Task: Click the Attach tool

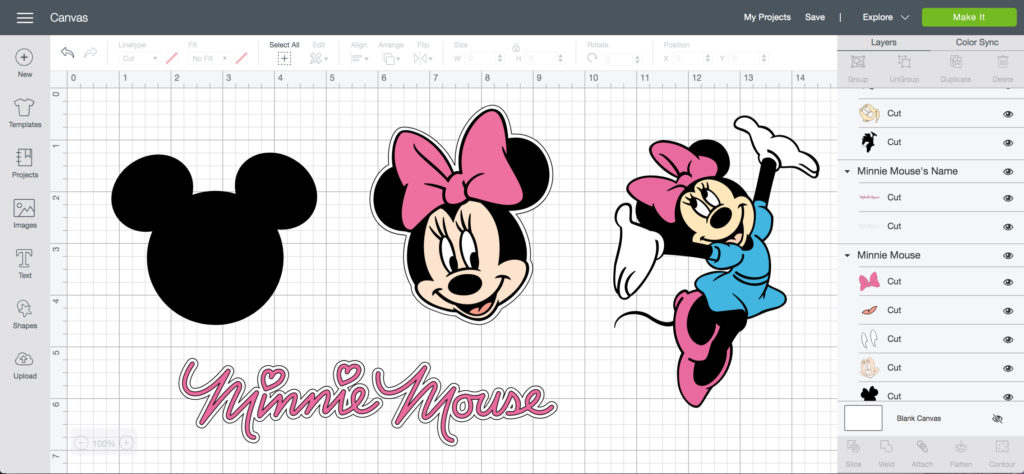Action: click(x=922, y=453)
